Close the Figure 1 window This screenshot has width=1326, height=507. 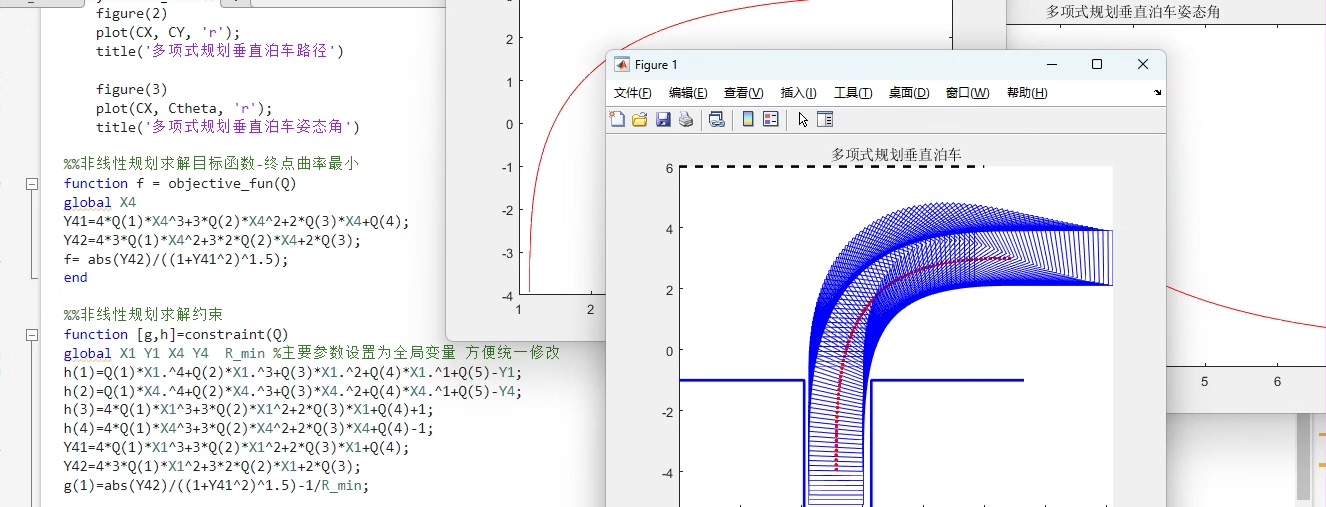[x=1143, y=64]
